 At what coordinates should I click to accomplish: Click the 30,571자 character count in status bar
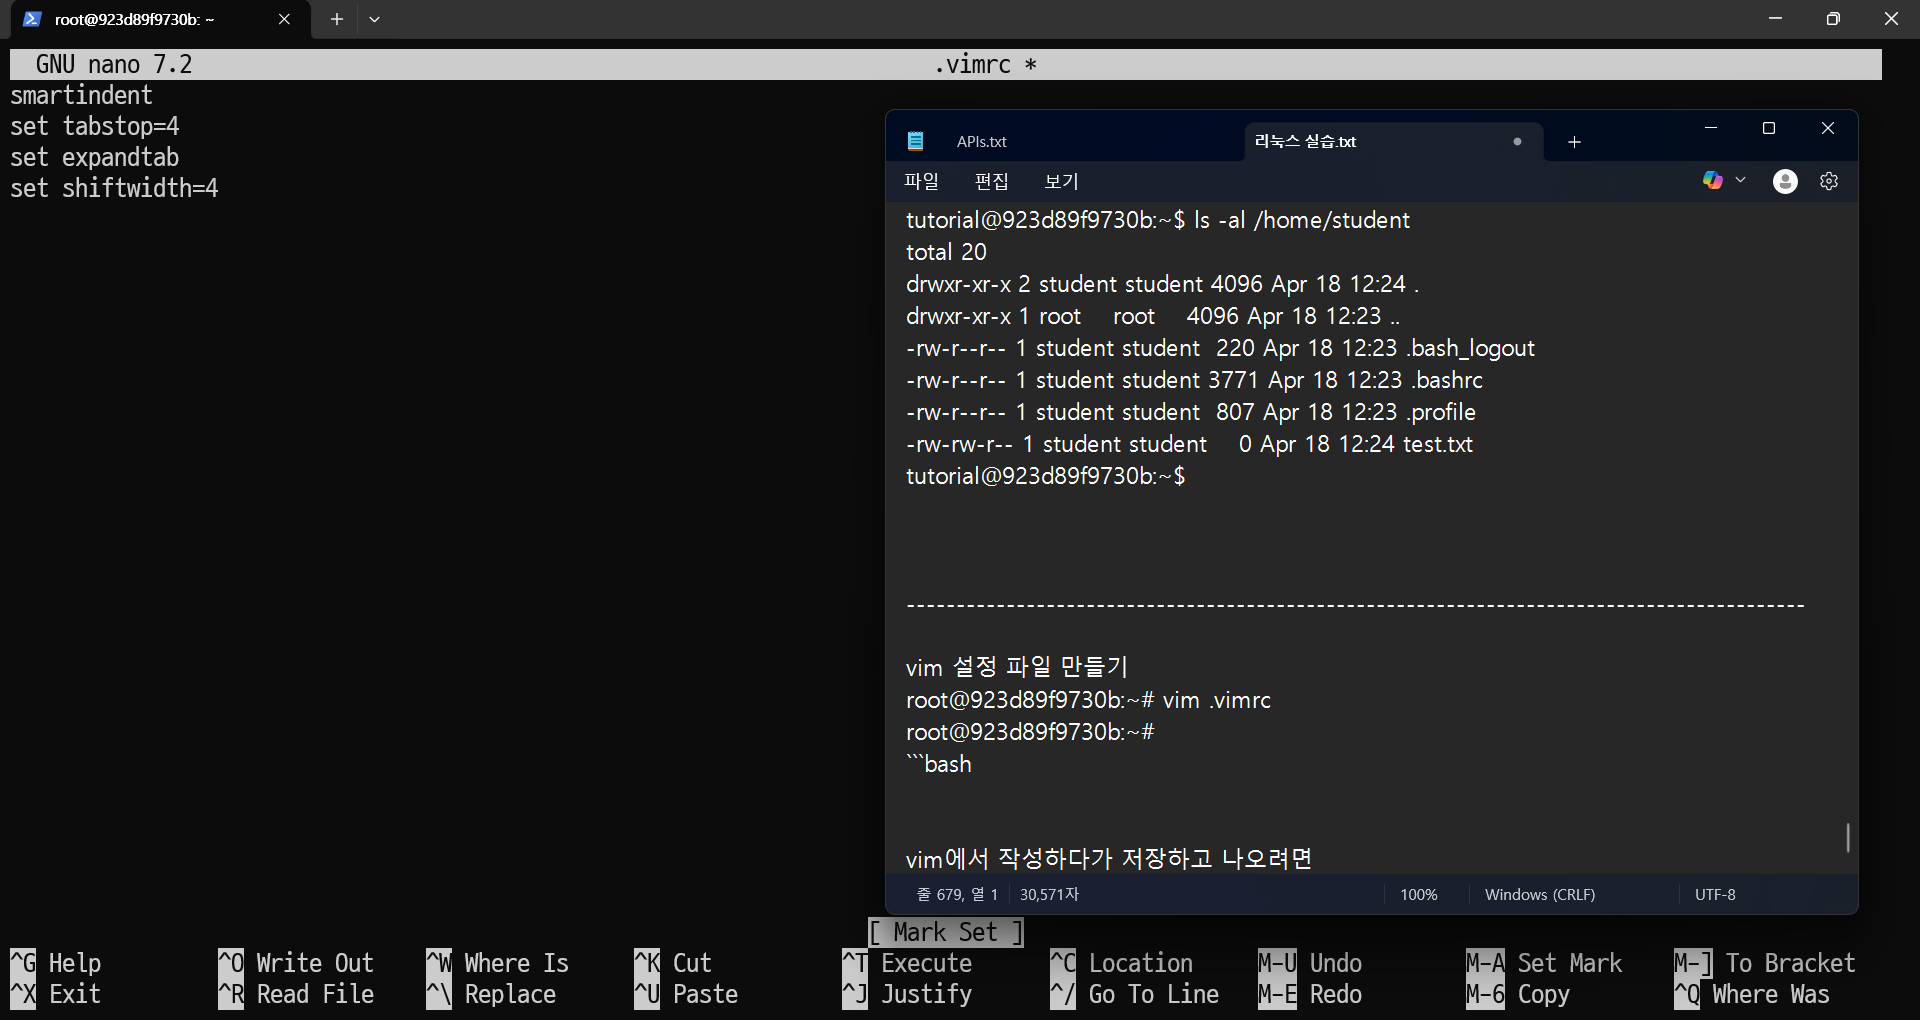tap(1049, 894)
